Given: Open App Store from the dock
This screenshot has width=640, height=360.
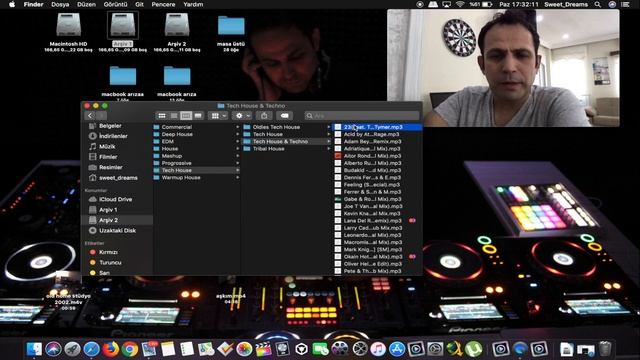Looking at the screenshot, I should pyautogui.click(x=397, y=349).
